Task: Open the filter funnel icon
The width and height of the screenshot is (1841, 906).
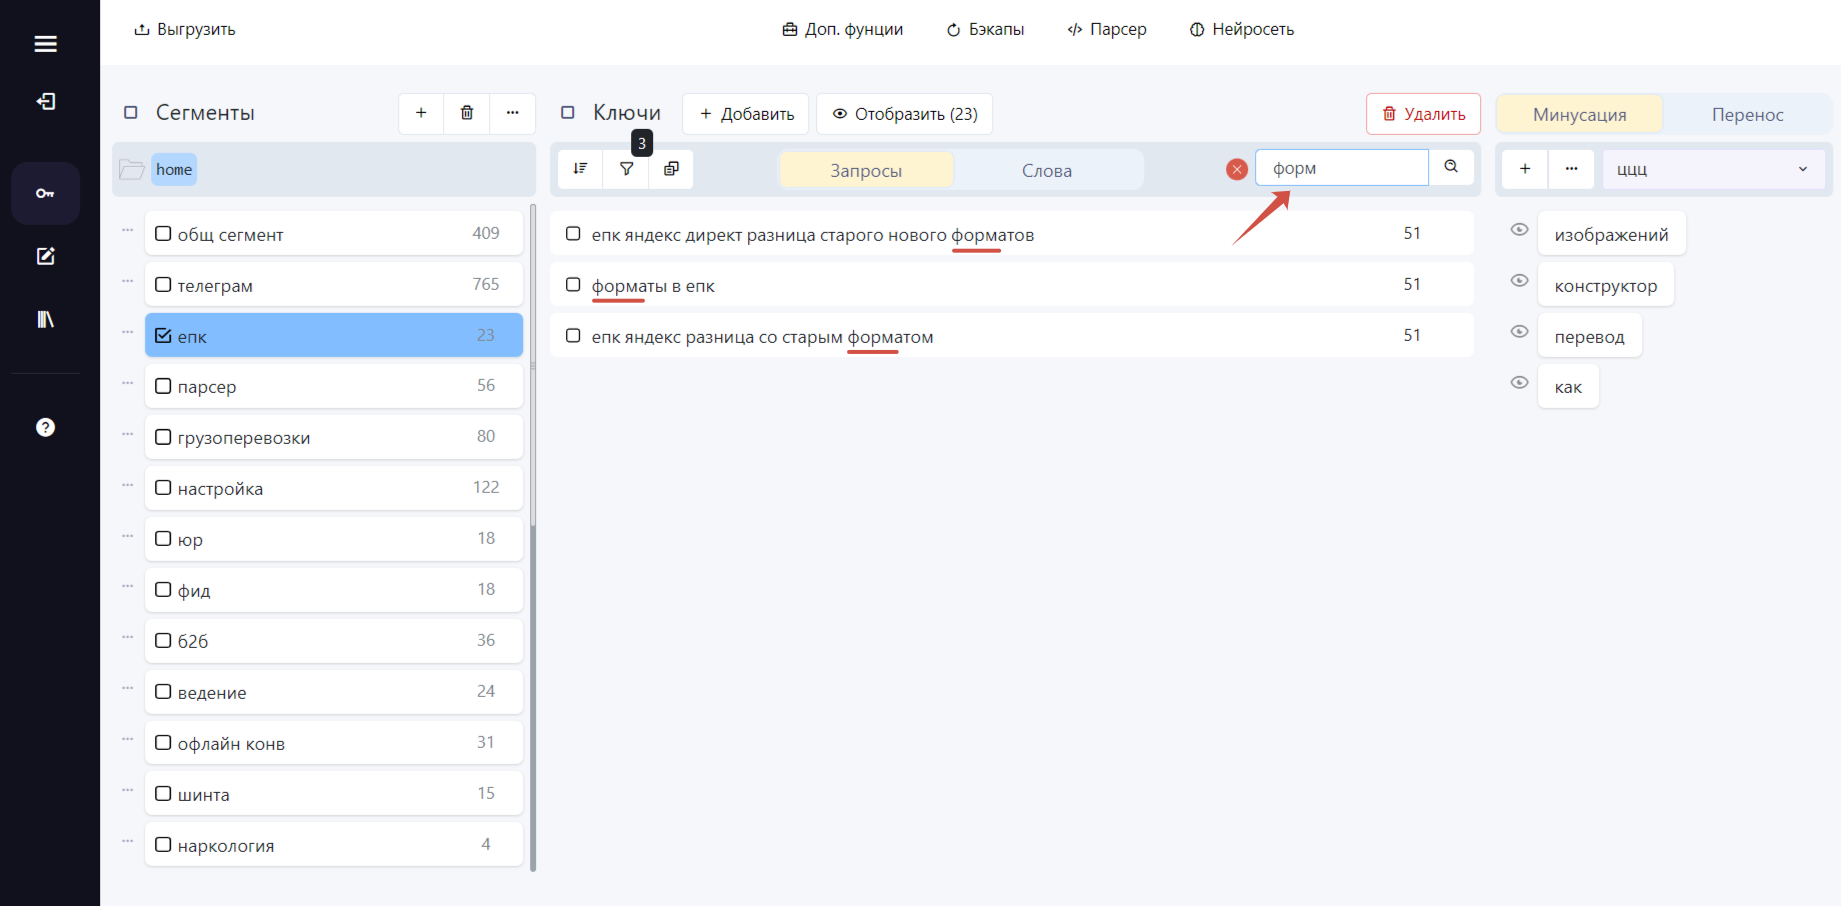Action: pyautogui.click(x=626, y=168)
